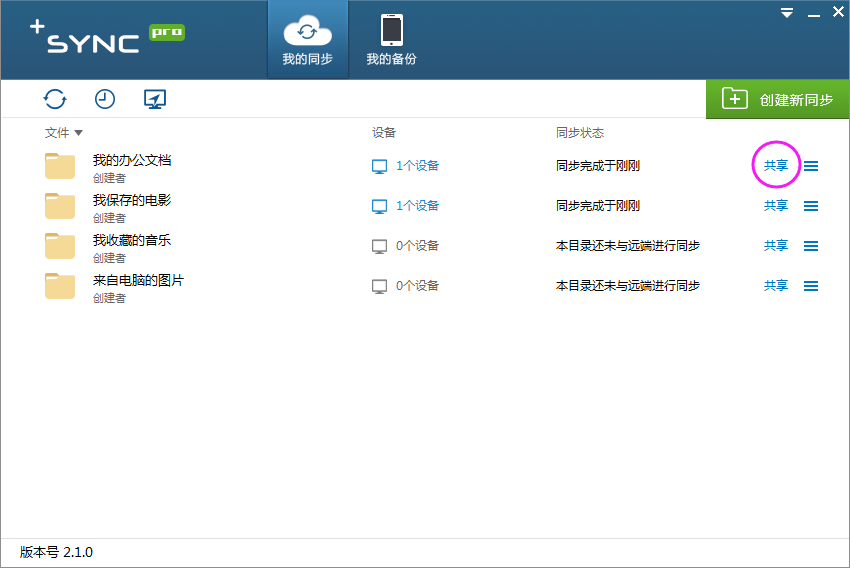This screenshot has width=850, height=568.
Task: Click the sync refresh icon in toolbar
Action: pos(55,99)
